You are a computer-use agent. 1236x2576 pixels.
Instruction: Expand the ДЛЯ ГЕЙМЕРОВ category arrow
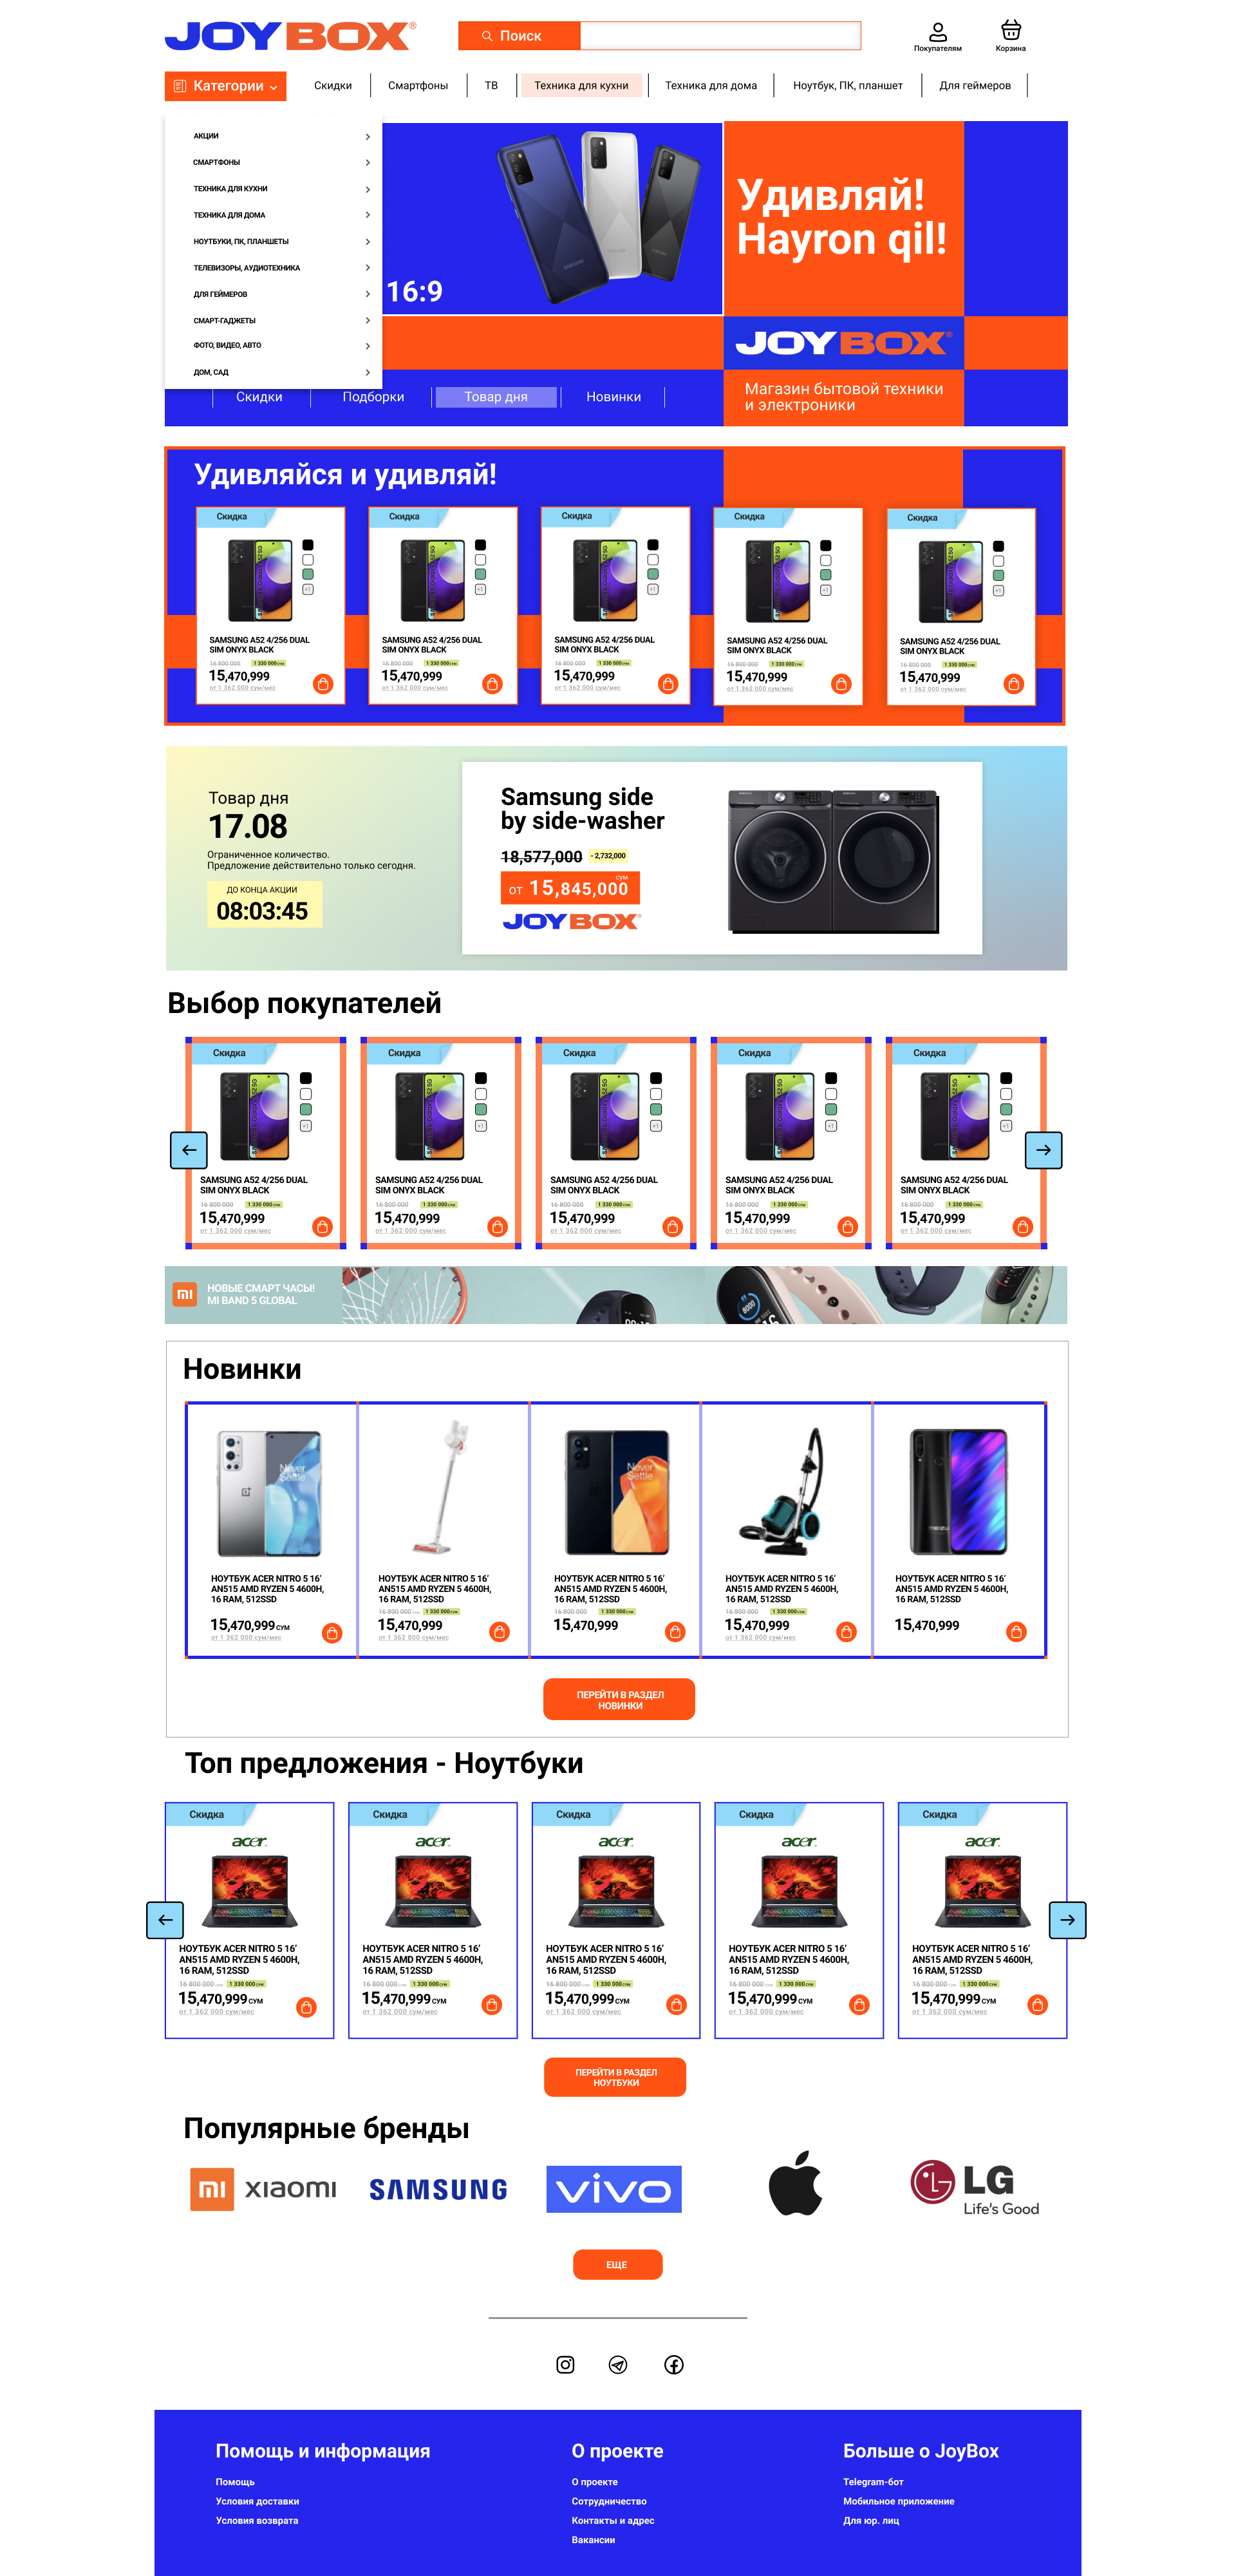click(x=367, y=294)
